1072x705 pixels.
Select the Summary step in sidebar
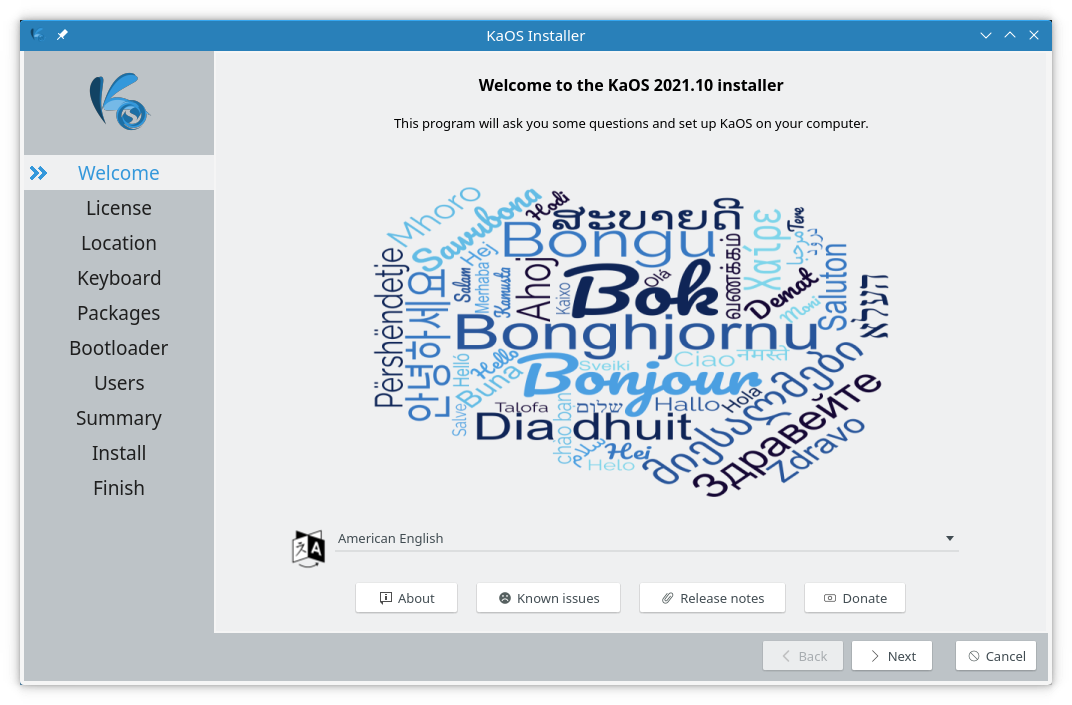[119, 418]
